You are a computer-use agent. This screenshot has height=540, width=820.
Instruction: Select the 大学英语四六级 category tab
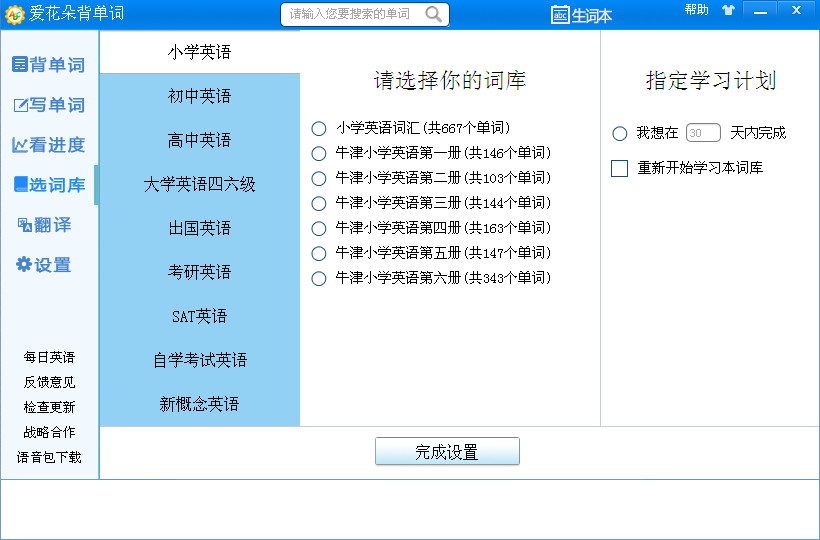199,184
